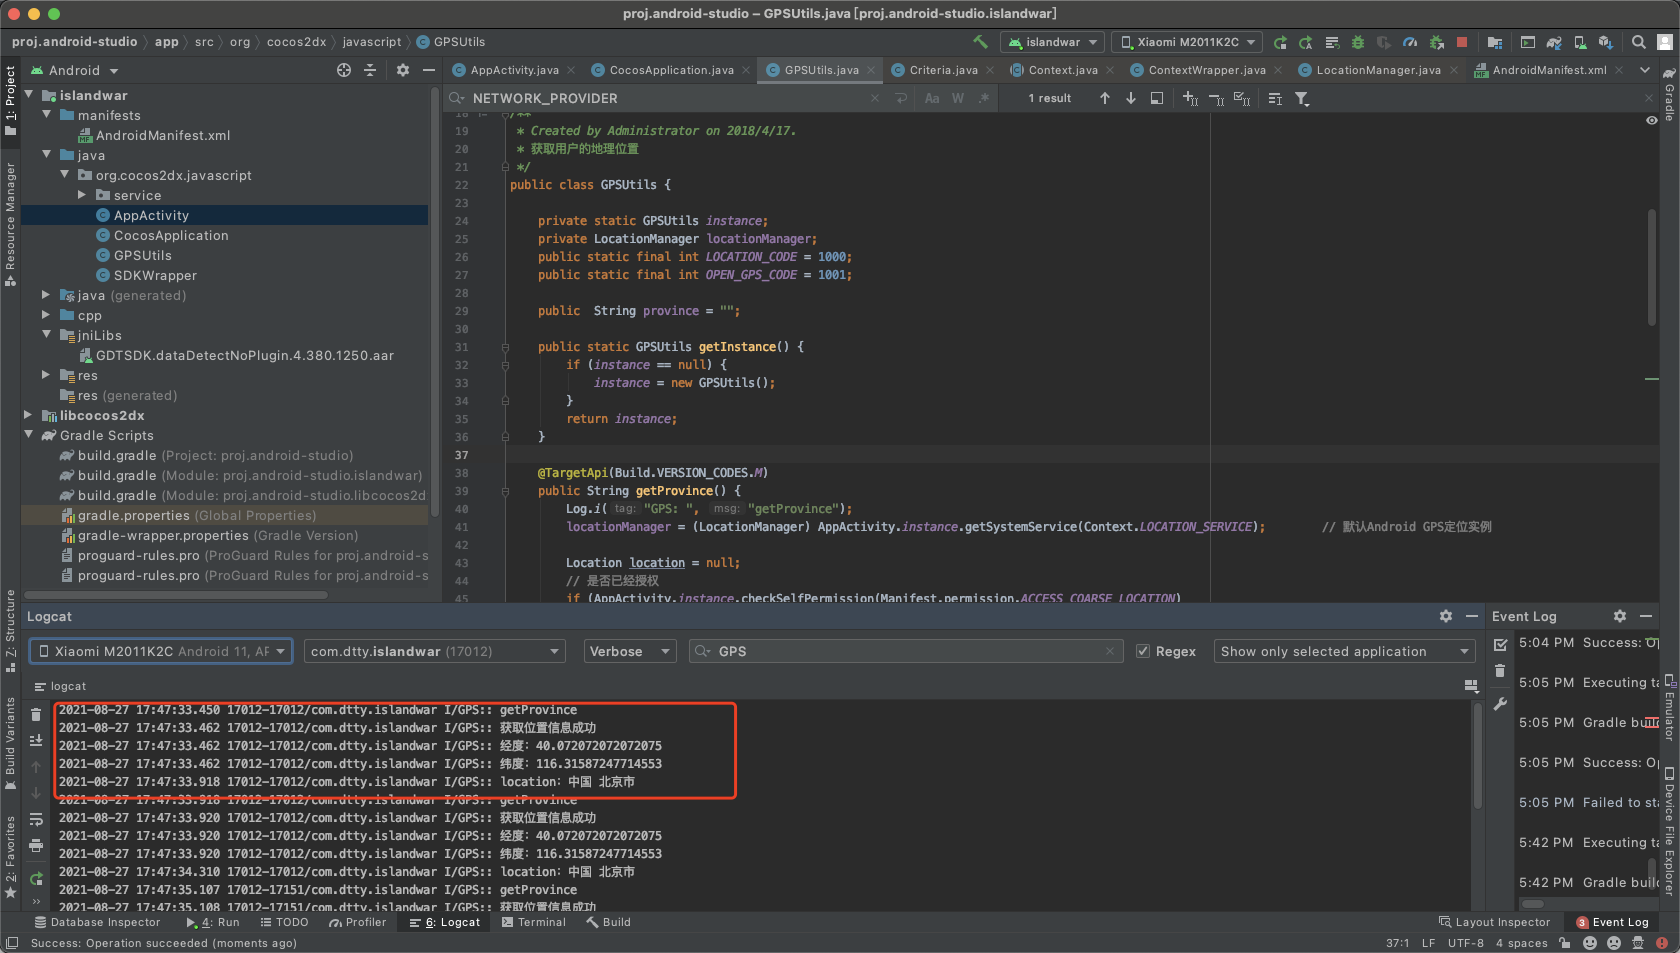Click the Print icon in logcat toolbar

click(36, 845)
